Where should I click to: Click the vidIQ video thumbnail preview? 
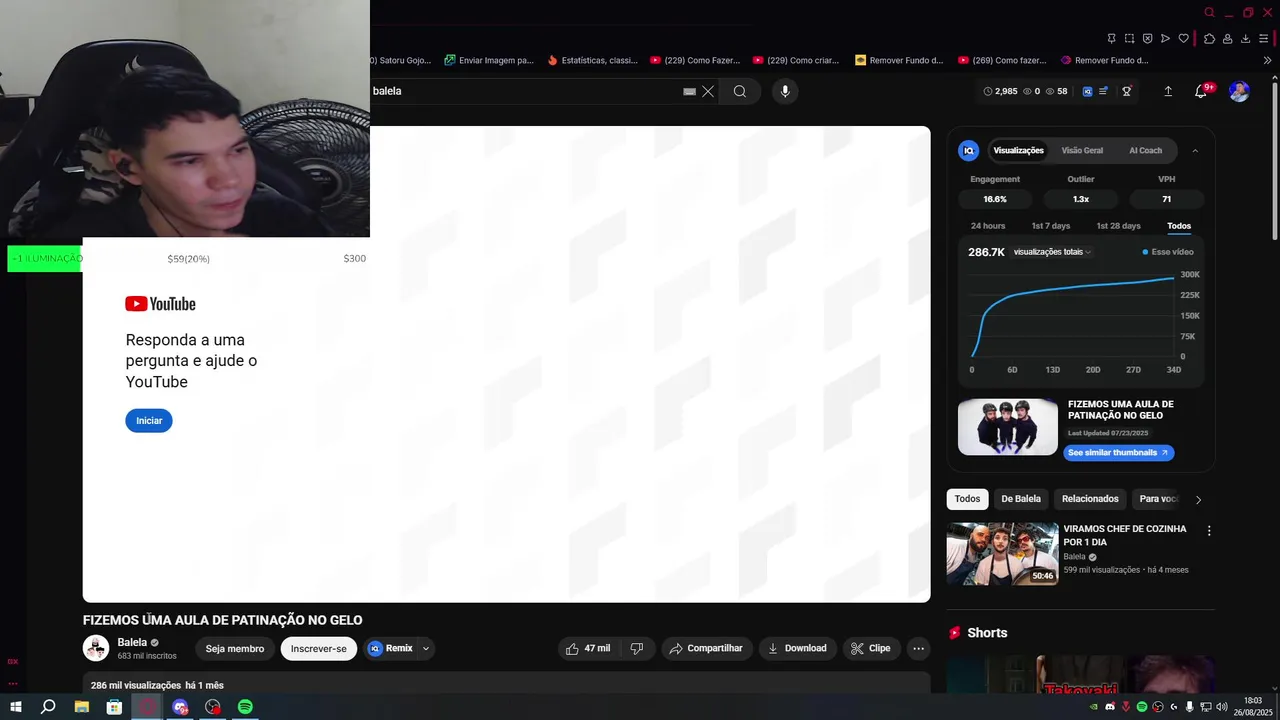tap(1008, 427)
